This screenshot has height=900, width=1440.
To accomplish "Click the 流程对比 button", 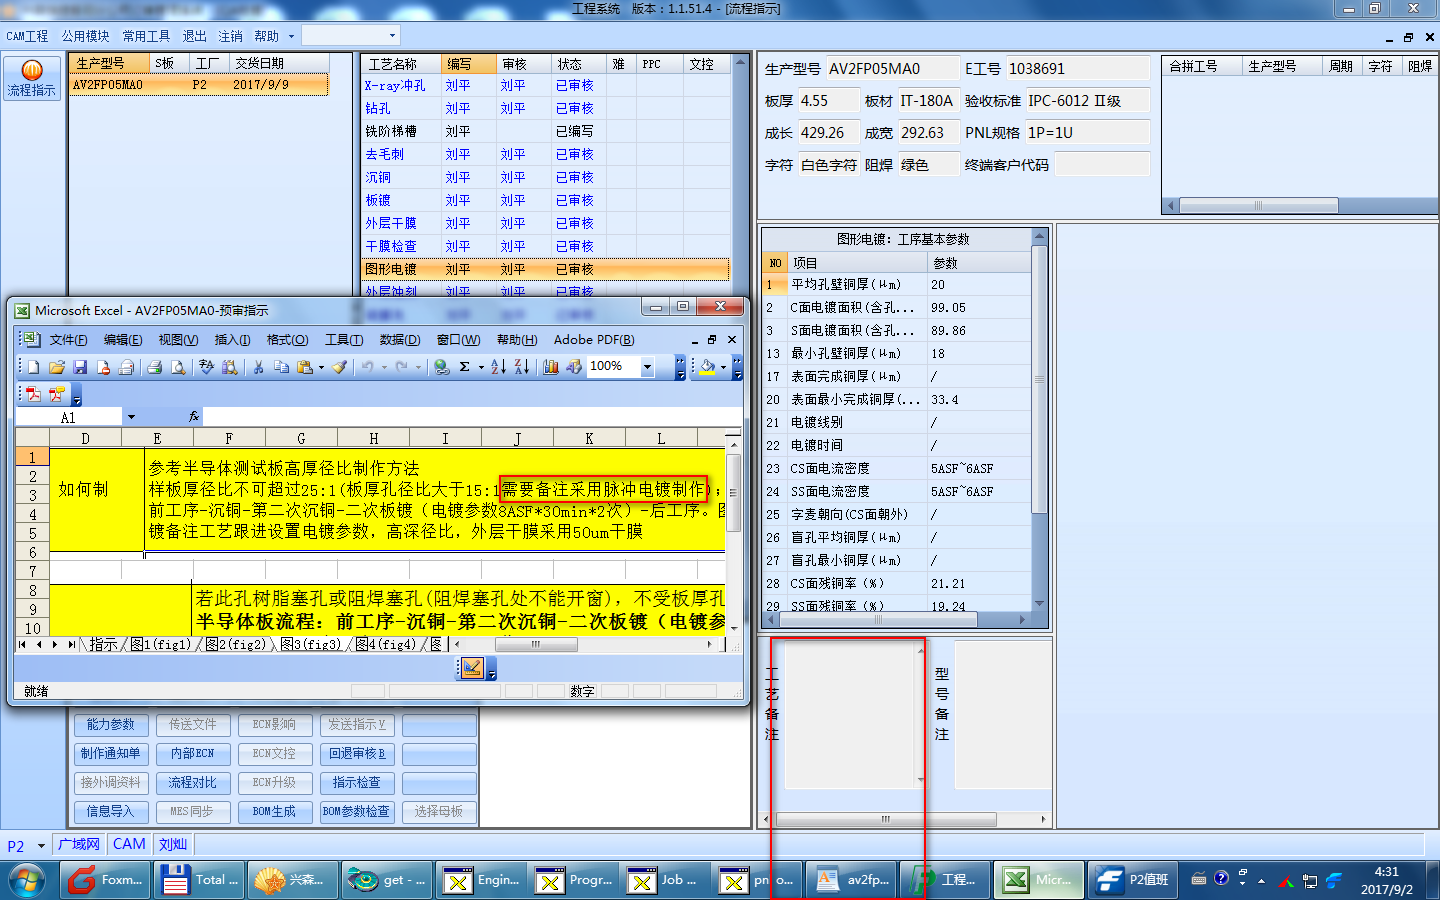I will click(193, 782).
